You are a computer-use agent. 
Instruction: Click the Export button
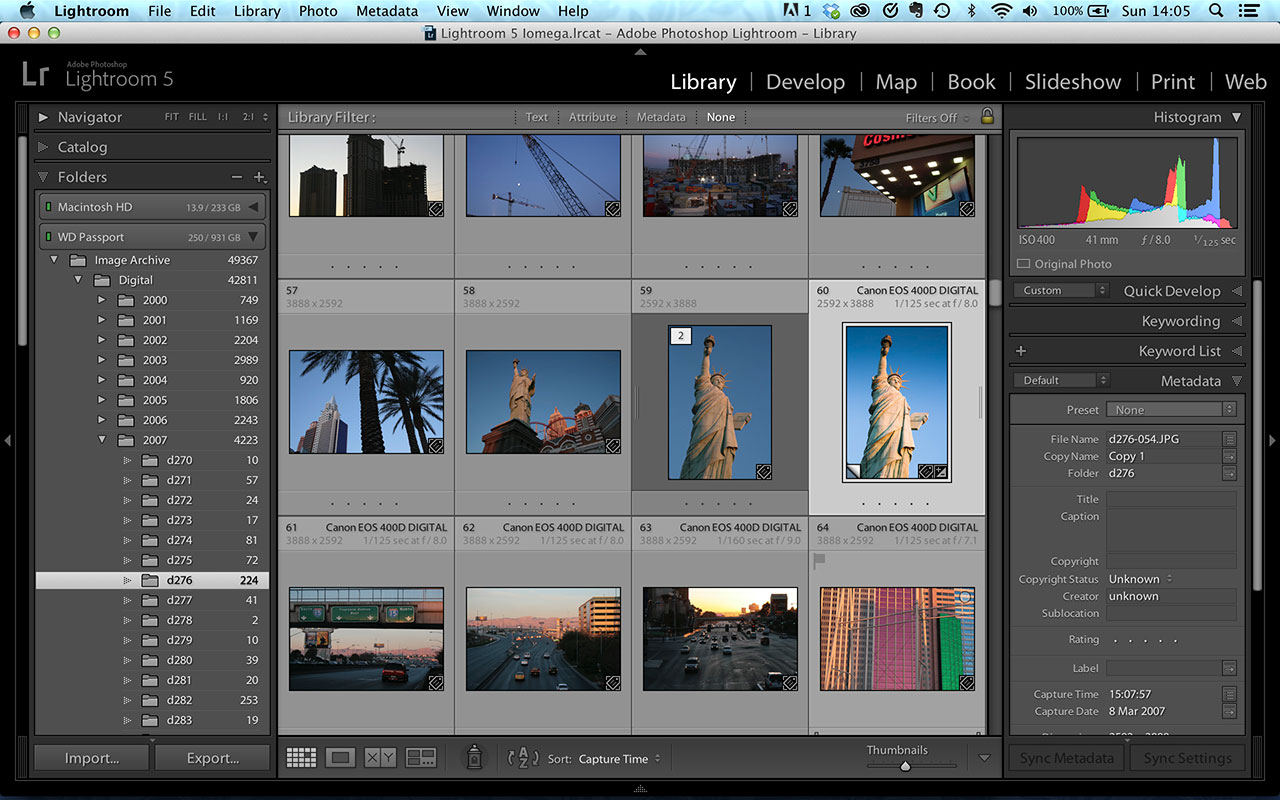[x=213, y=758]
